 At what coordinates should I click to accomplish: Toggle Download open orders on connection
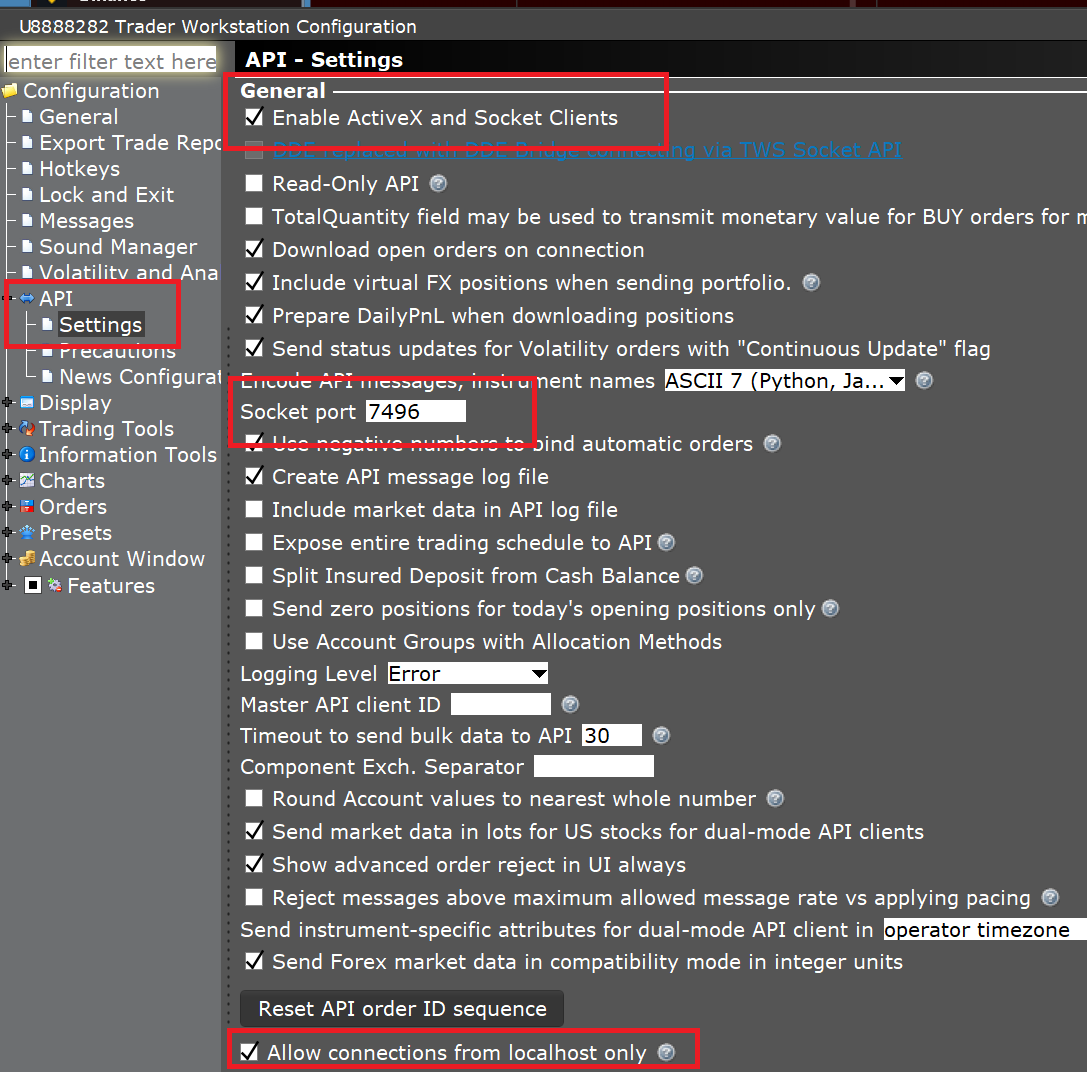click(254, 250)
